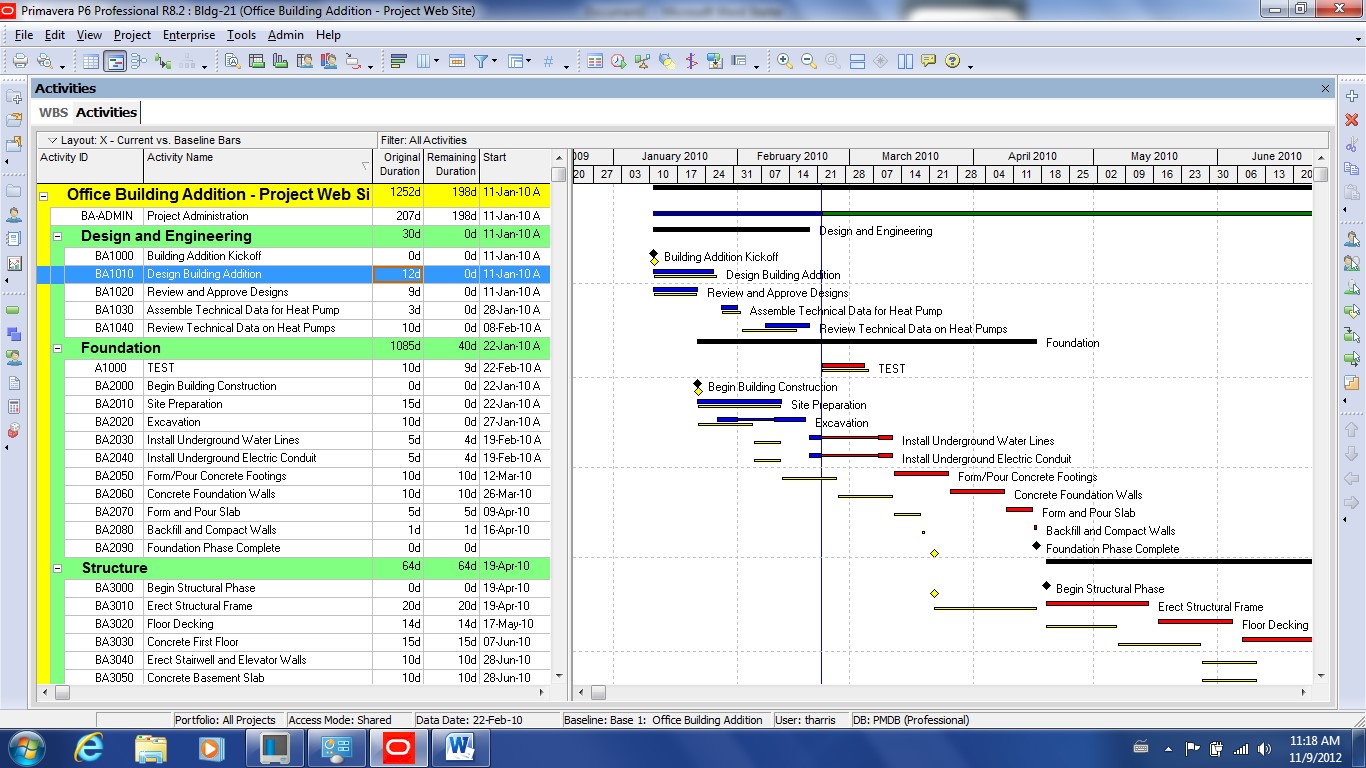
Task: Click the Cut scissors icon on the right bar
Action: point(1352,145)
